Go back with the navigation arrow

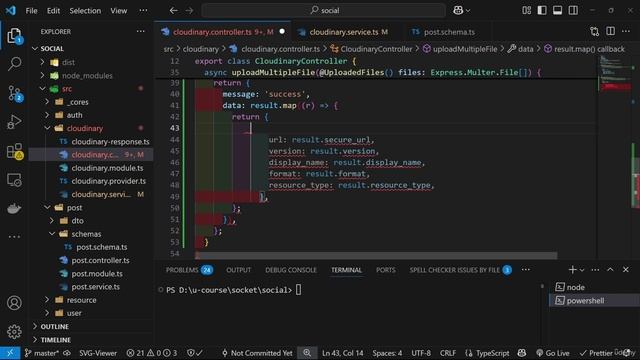173,11
